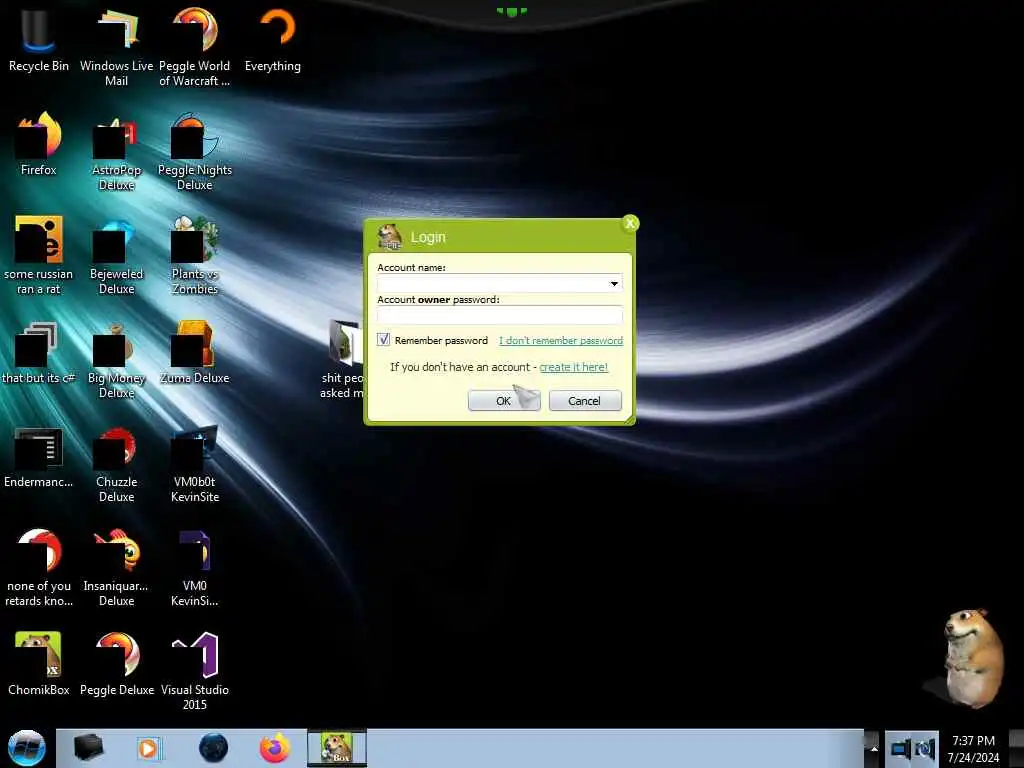The width and height of the screenshot is (1024, 768).
Task: Click ChomikBox taskbar button
Action: (x=337, y=748)
